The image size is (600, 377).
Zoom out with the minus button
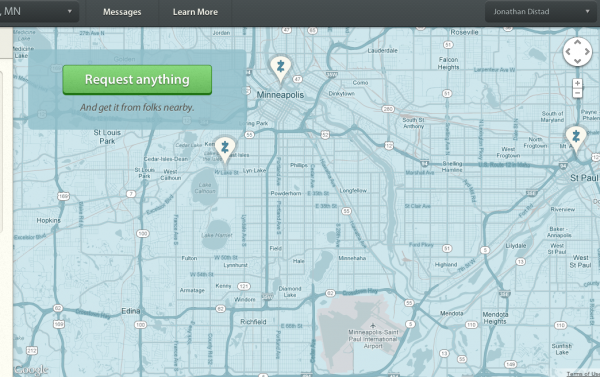point(577,93)
